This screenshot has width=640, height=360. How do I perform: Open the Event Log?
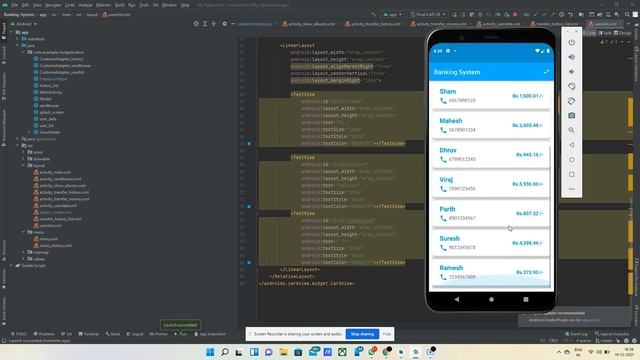click(x=576, y=334)
